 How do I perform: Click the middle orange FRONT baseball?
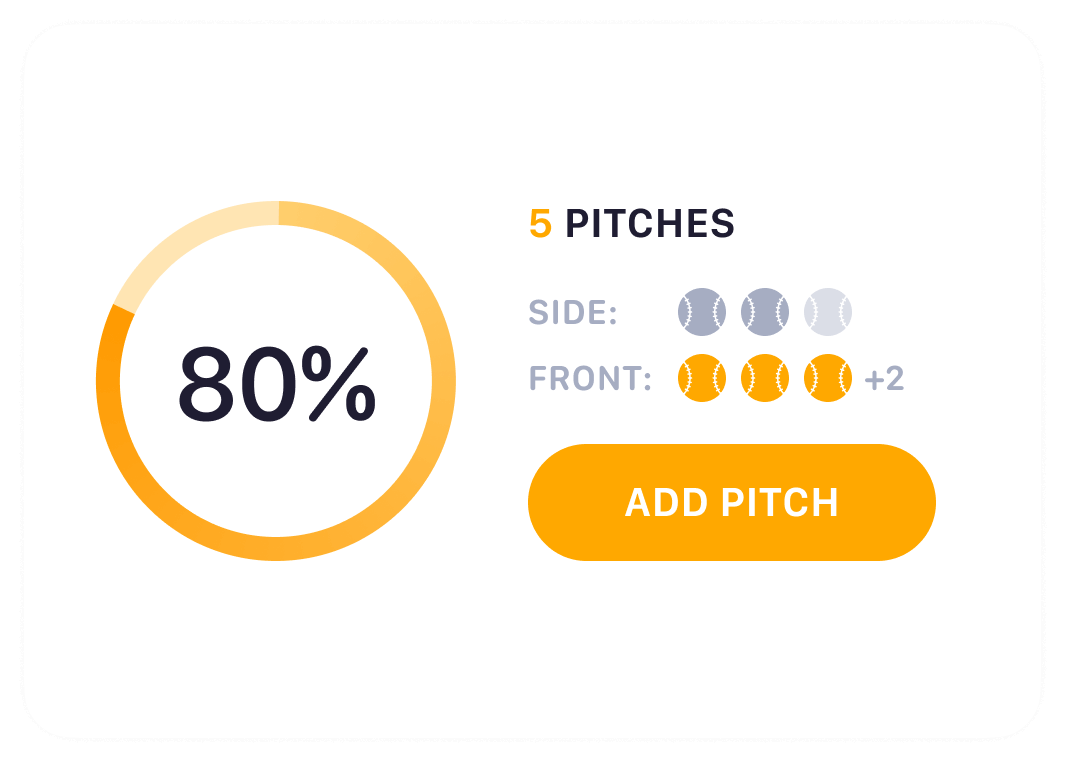765,378
